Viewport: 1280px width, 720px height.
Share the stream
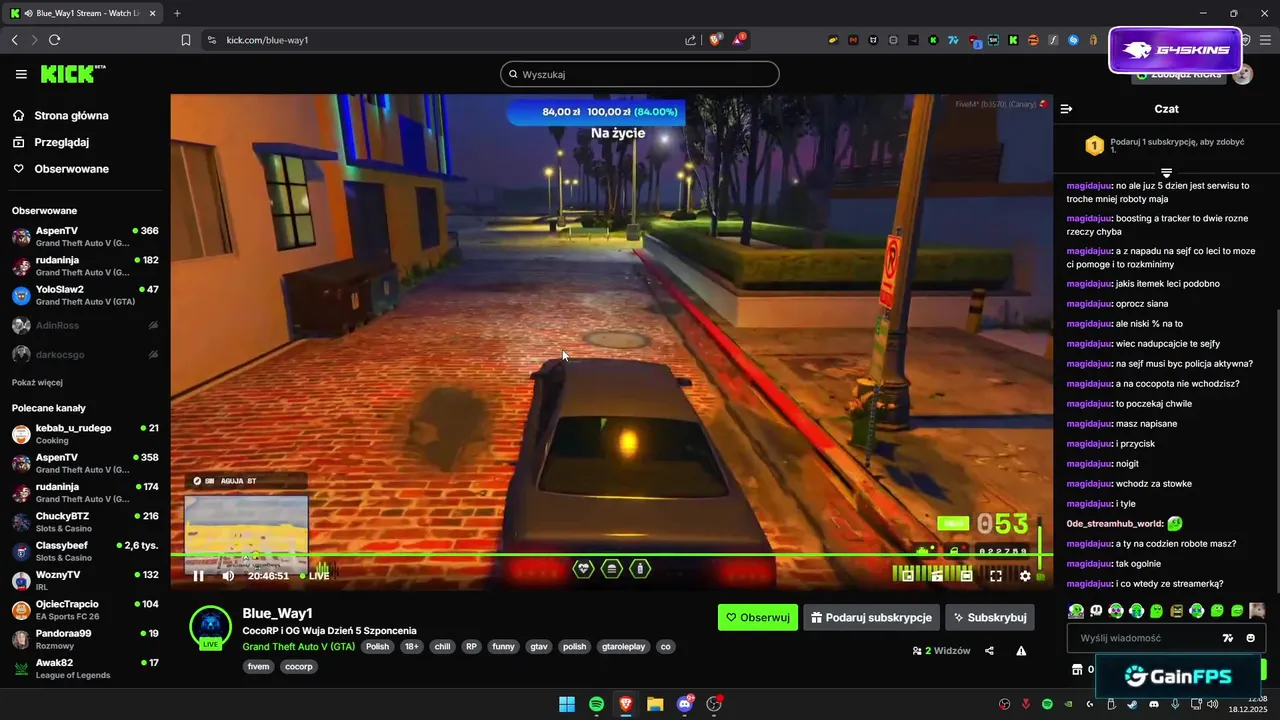pyautogui.click(x=989, y=651)
